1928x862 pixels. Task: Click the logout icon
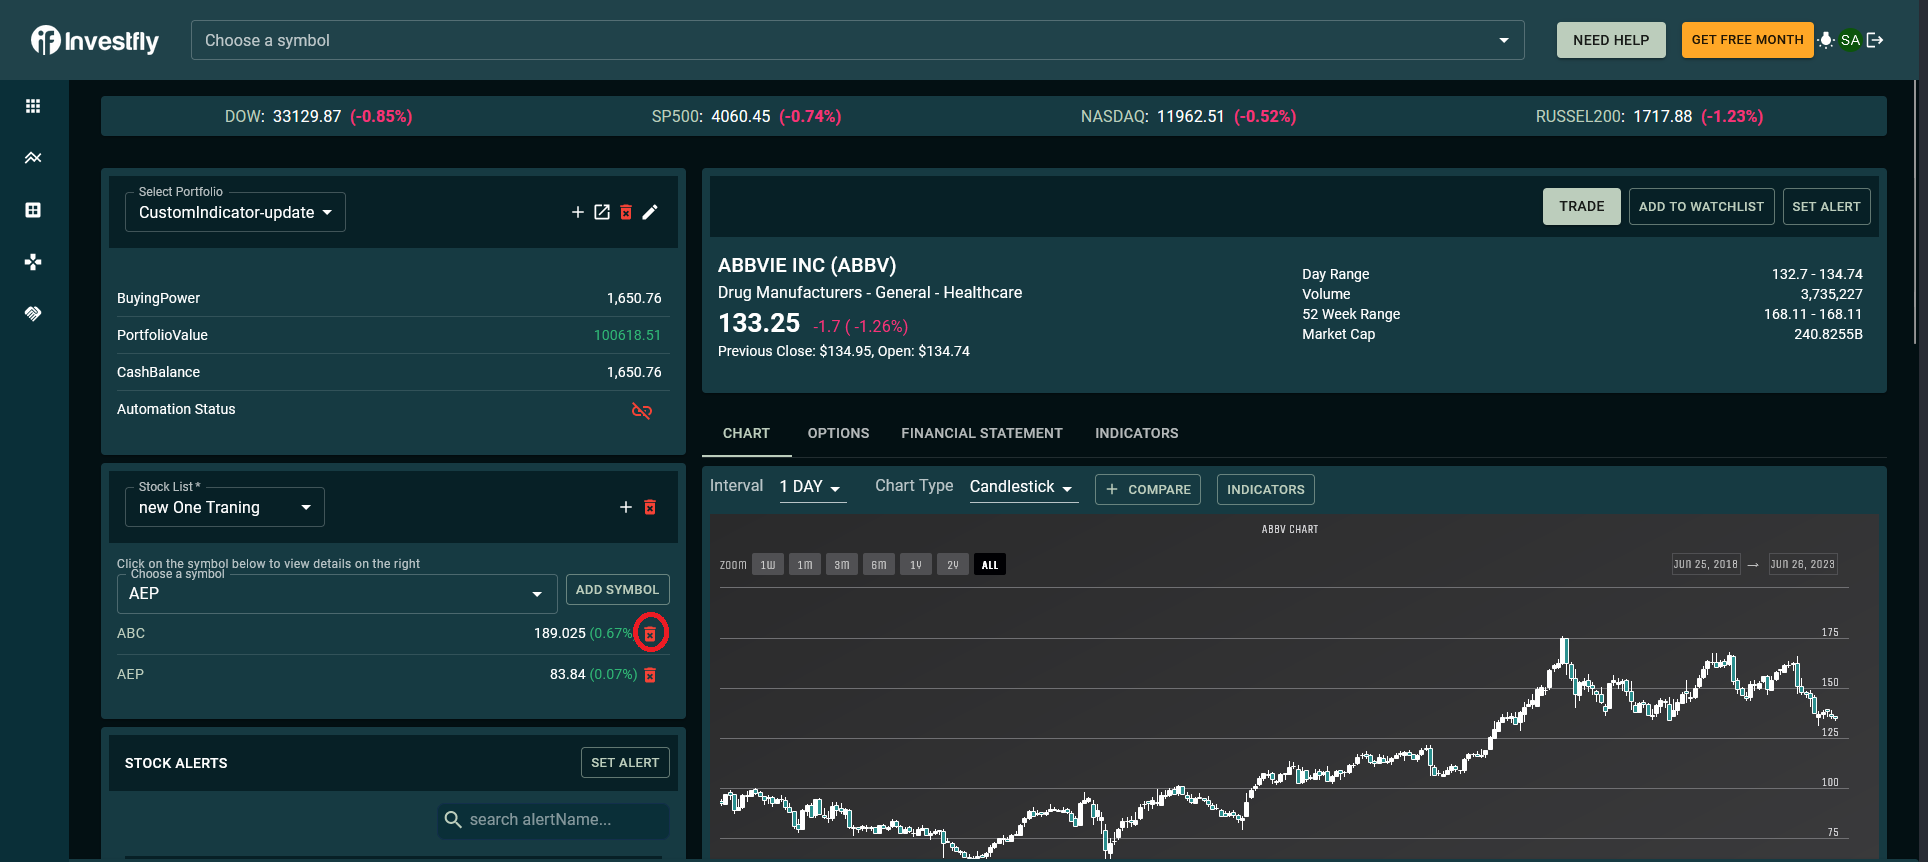coord(1875,40)
